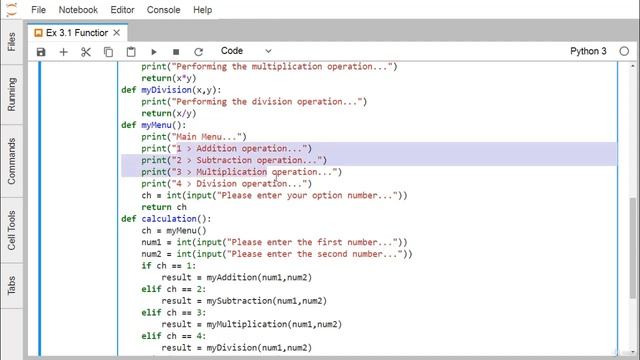
Task: Click the 'elif ch == 2:' line
Action: point(174,289)
